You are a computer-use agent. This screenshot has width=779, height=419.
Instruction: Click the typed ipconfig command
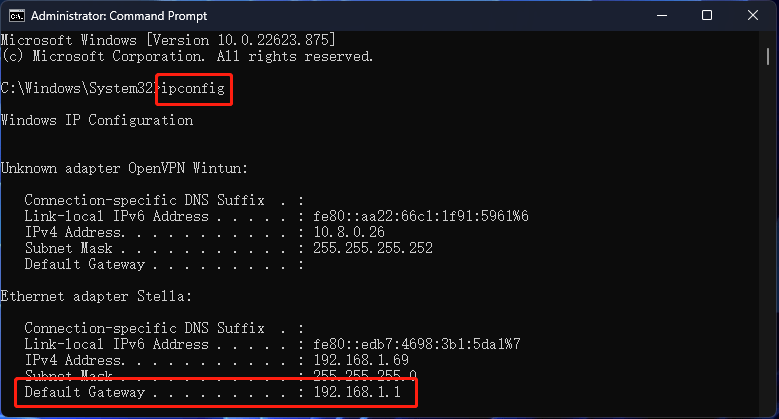click(x=194, y=89)
